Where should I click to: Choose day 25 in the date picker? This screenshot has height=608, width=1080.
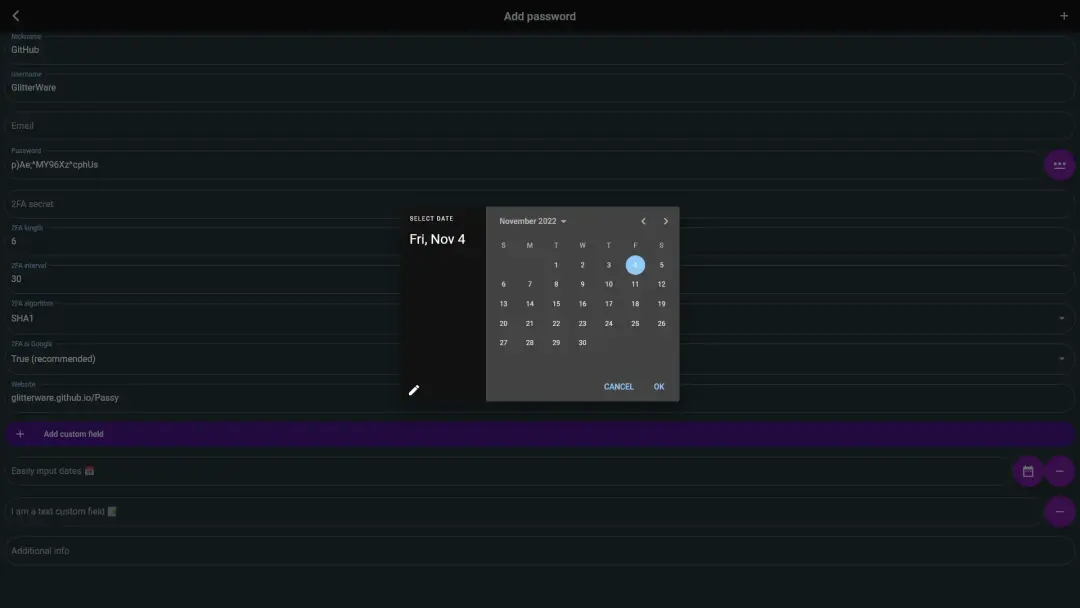pyautogui.click(x=635, y=324)
